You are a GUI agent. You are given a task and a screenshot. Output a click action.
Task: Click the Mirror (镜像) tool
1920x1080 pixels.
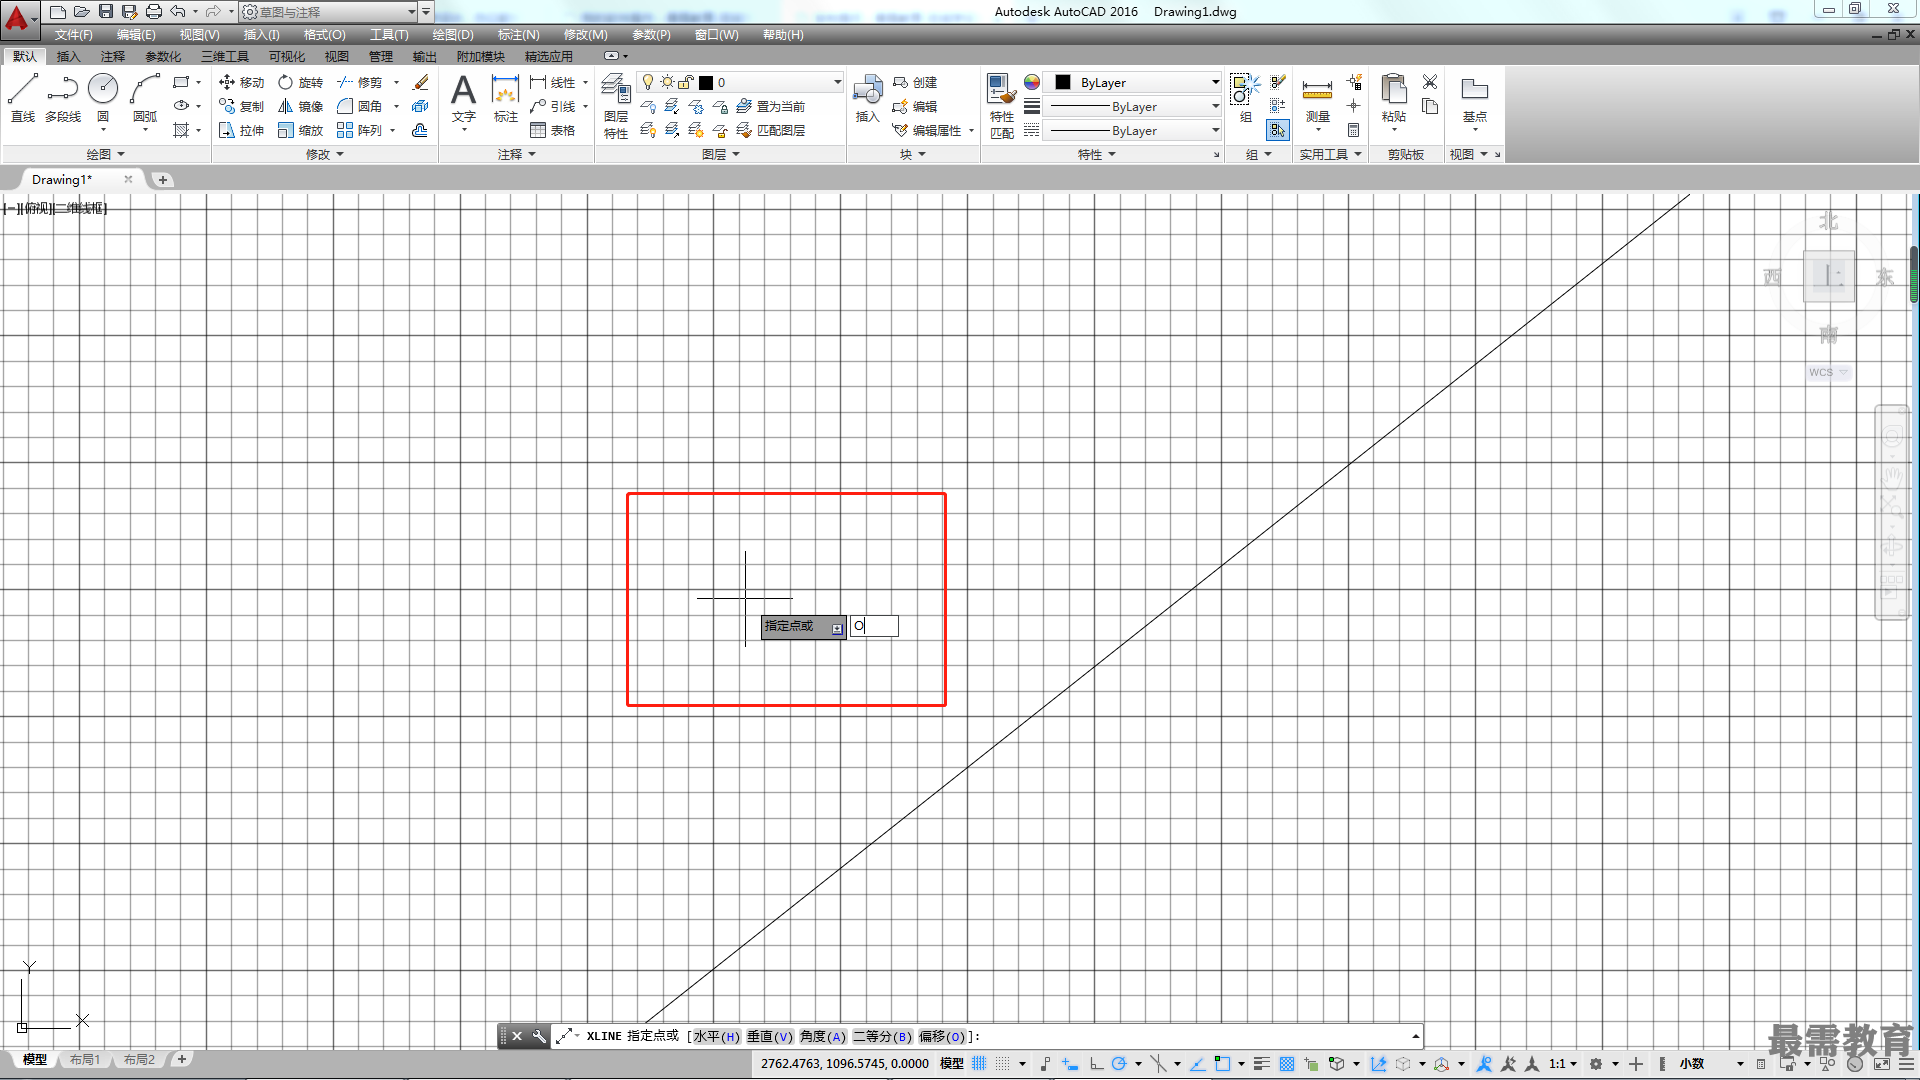(x=300, y=106)
